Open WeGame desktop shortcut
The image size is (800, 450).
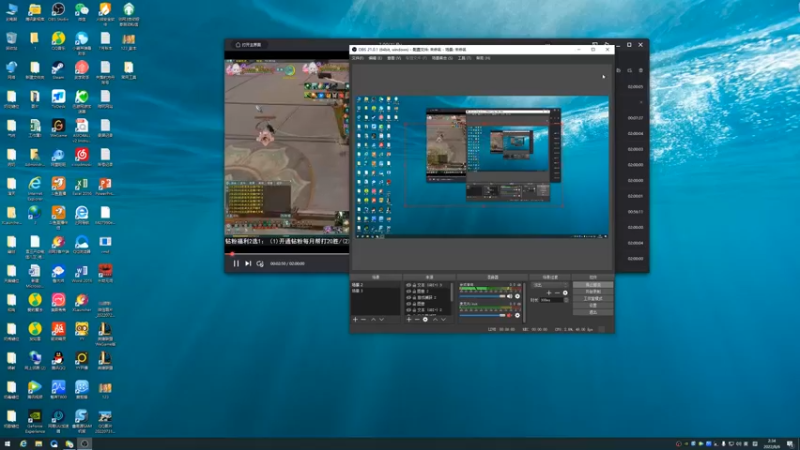pyautogui.click(x=58, y=128)
